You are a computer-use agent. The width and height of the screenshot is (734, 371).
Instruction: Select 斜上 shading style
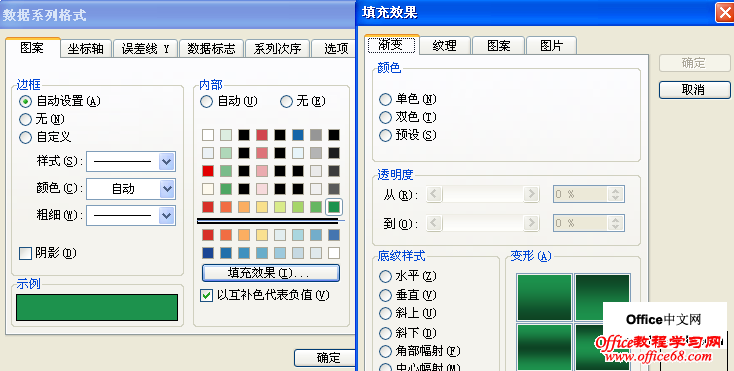385,313
